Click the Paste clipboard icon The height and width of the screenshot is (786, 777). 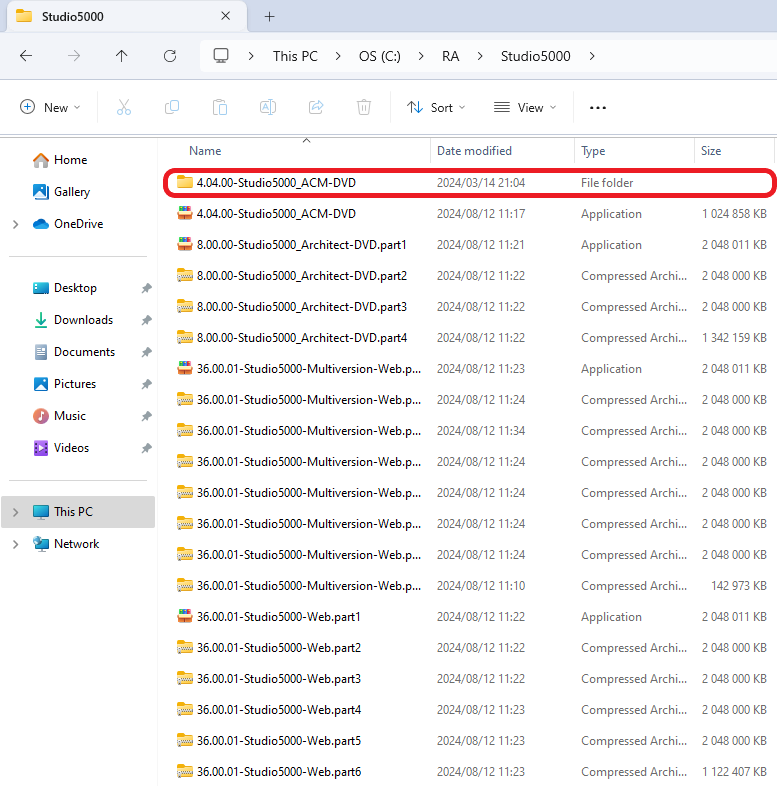220,107
